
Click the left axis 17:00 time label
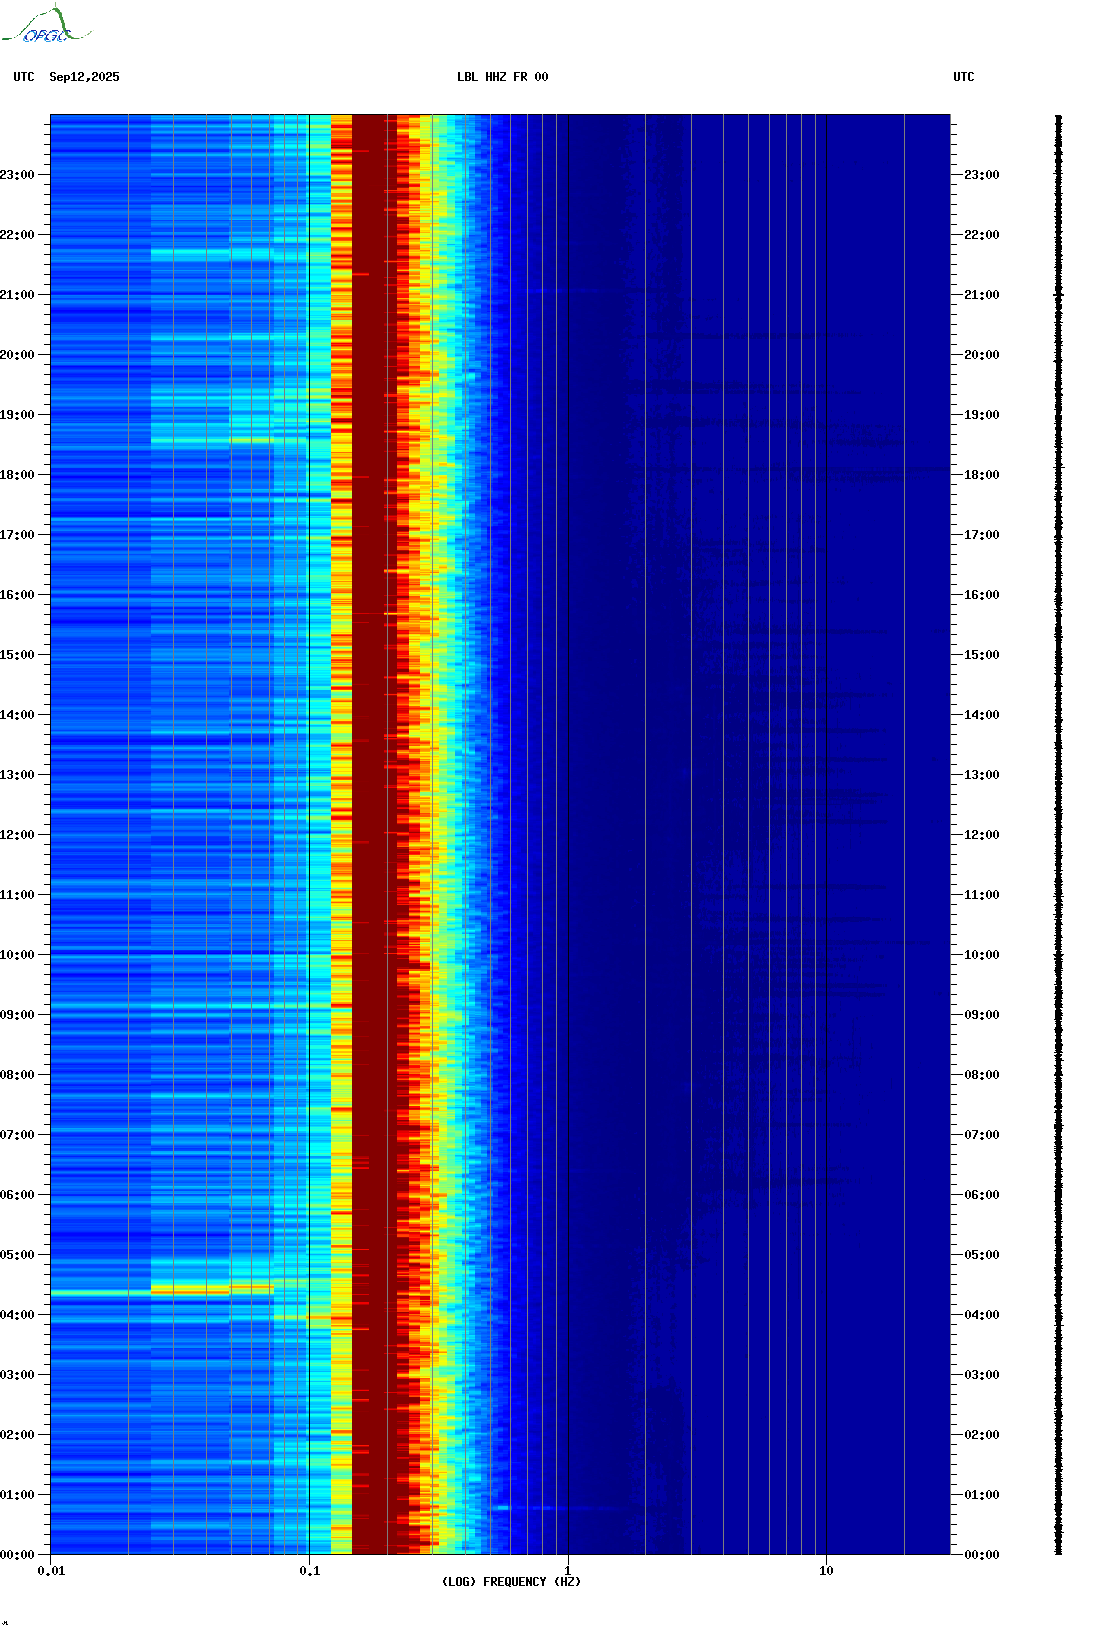point(17,535)
